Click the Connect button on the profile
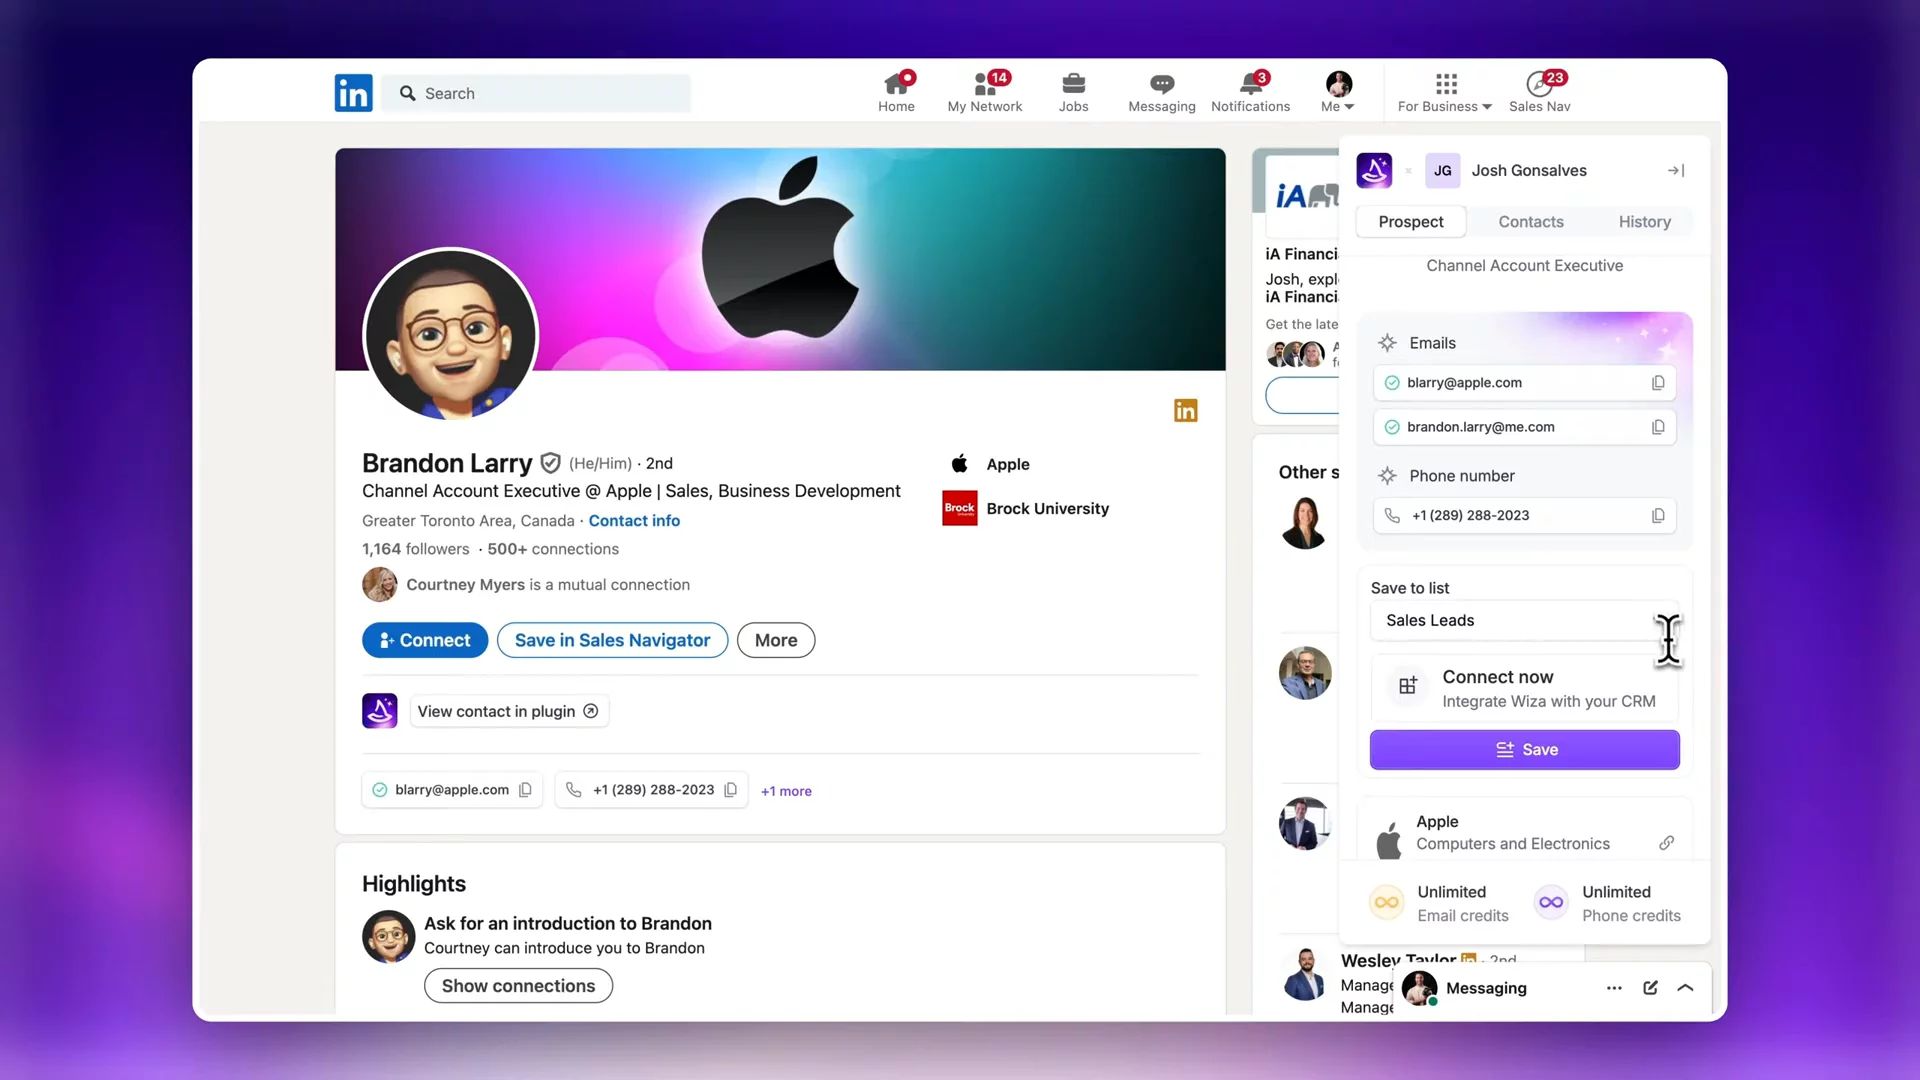This screenshot has width=1920, height=1080. click(425, 640)
